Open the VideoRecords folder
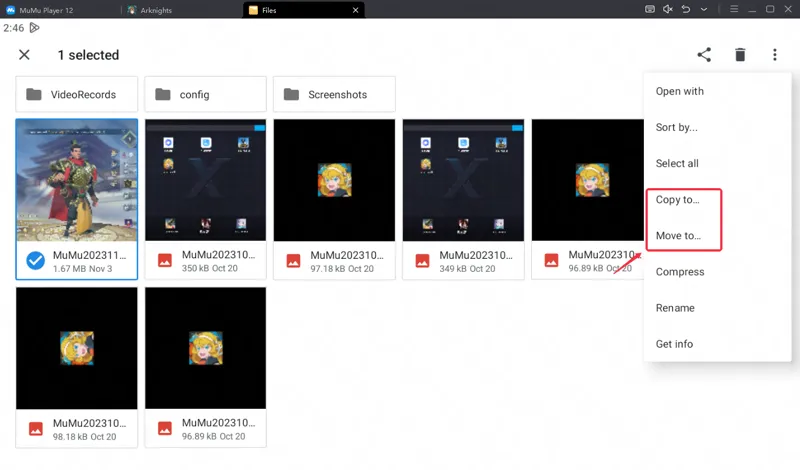The width and height of the screenshot is (800, 470). [77, 94]
